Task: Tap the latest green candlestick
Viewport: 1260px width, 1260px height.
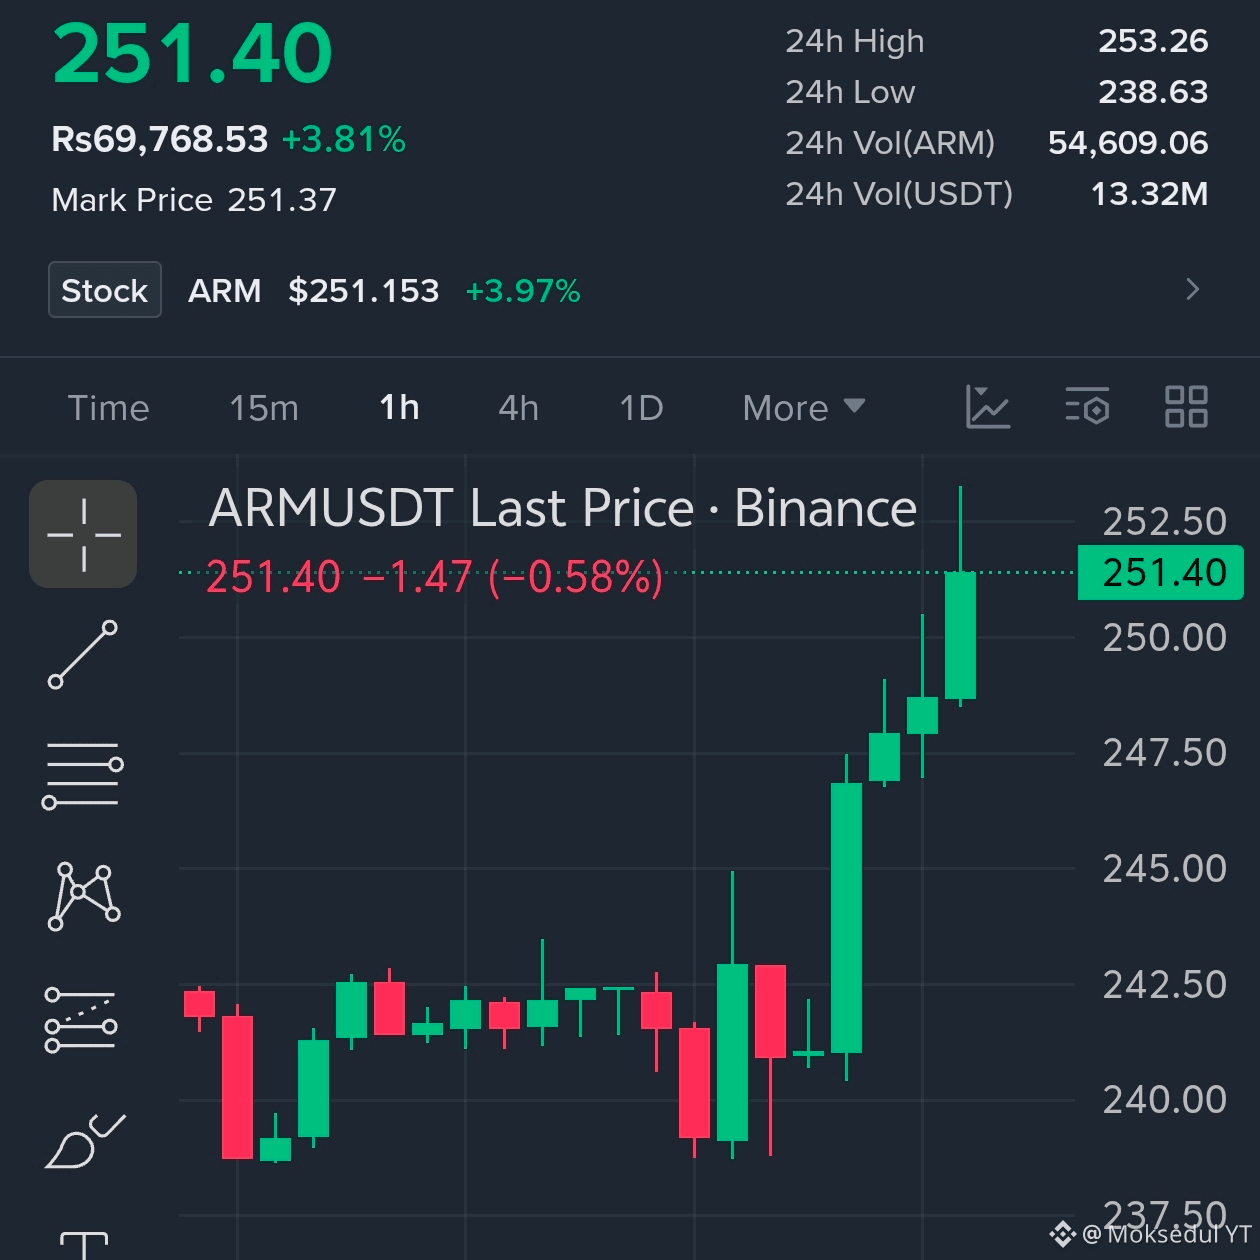Action: [x=960, y=635]
